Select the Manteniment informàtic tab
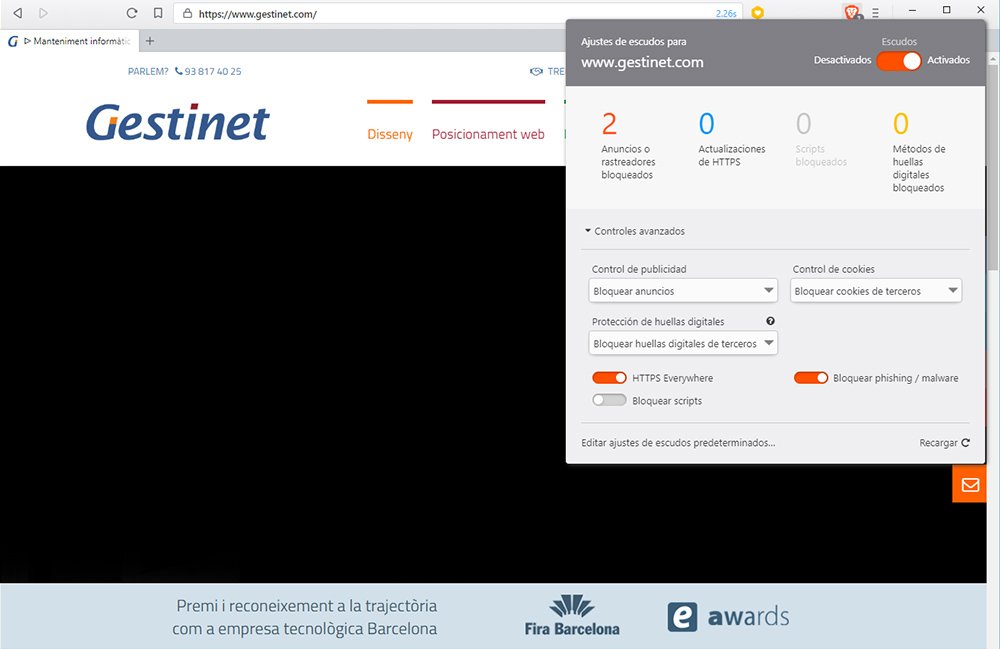The image size is (1000, 649). pos(70,41)
